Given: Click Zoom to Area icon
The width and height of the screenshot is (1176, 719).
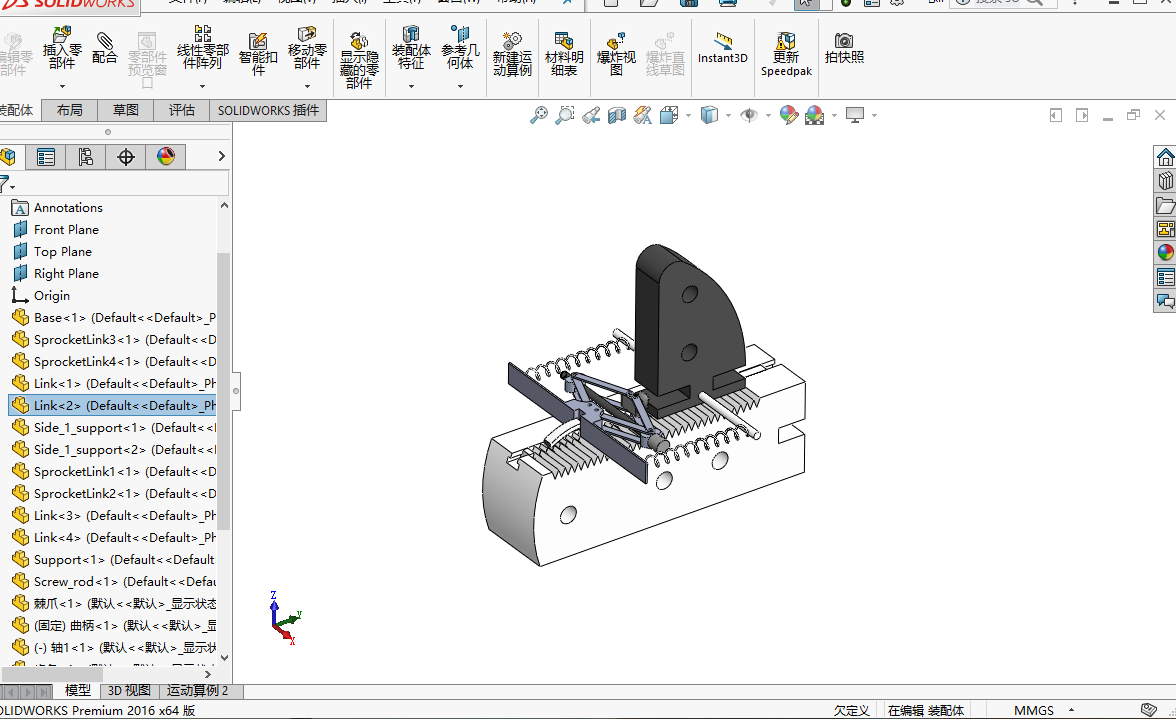Looking at the screenshot, I should (564, 115).
